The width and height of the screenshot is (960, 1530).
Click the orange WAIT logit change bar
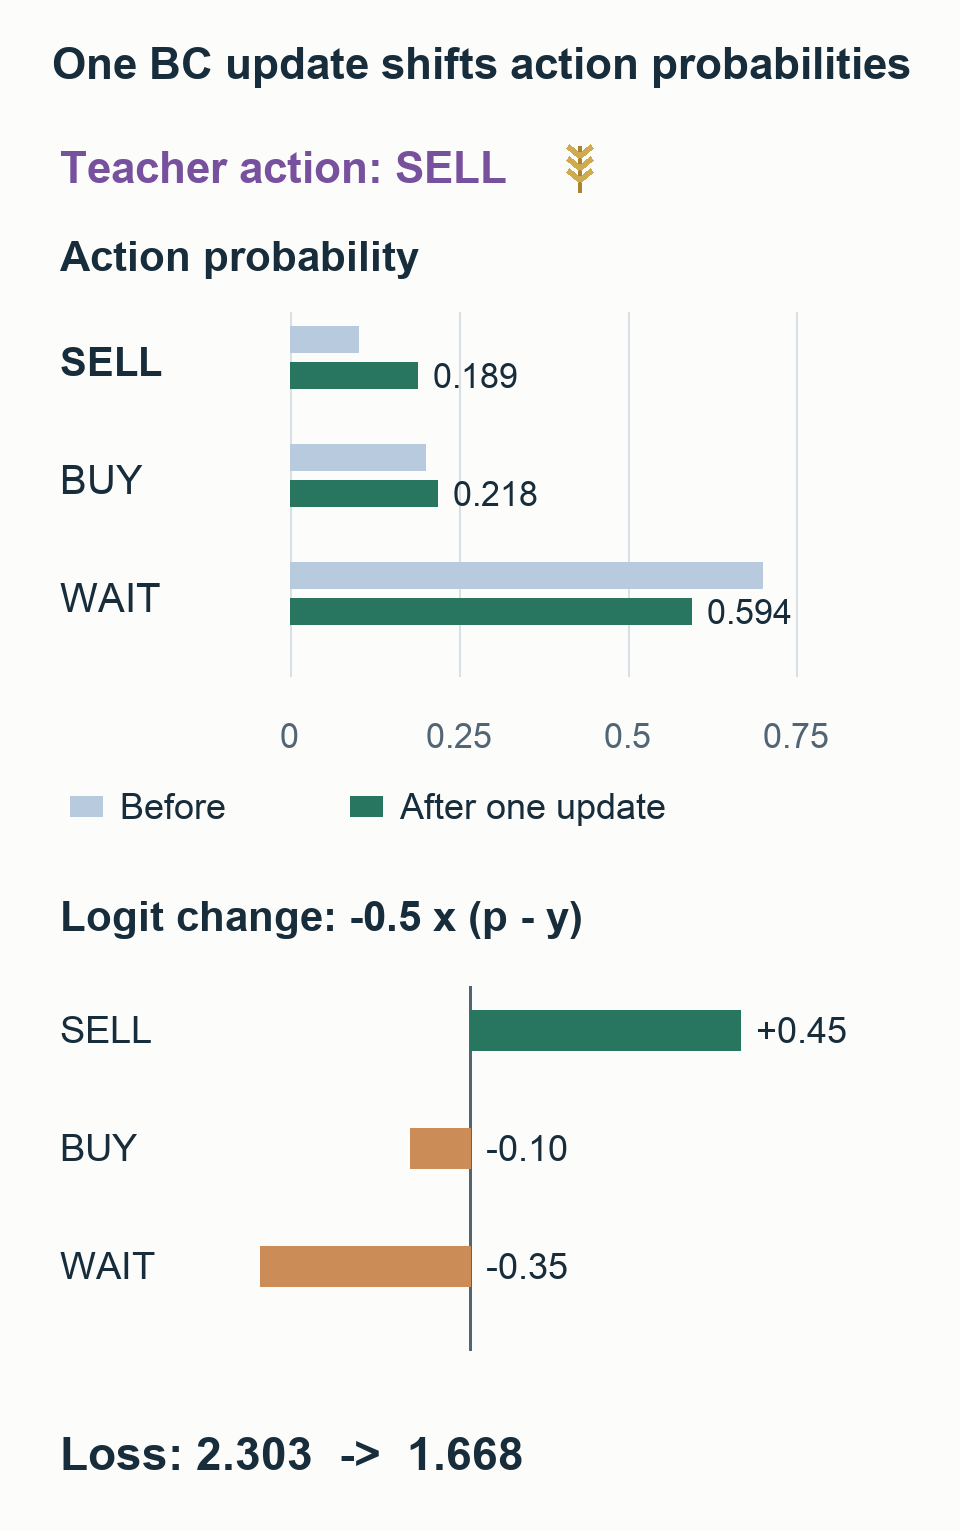pos(365,1267)
